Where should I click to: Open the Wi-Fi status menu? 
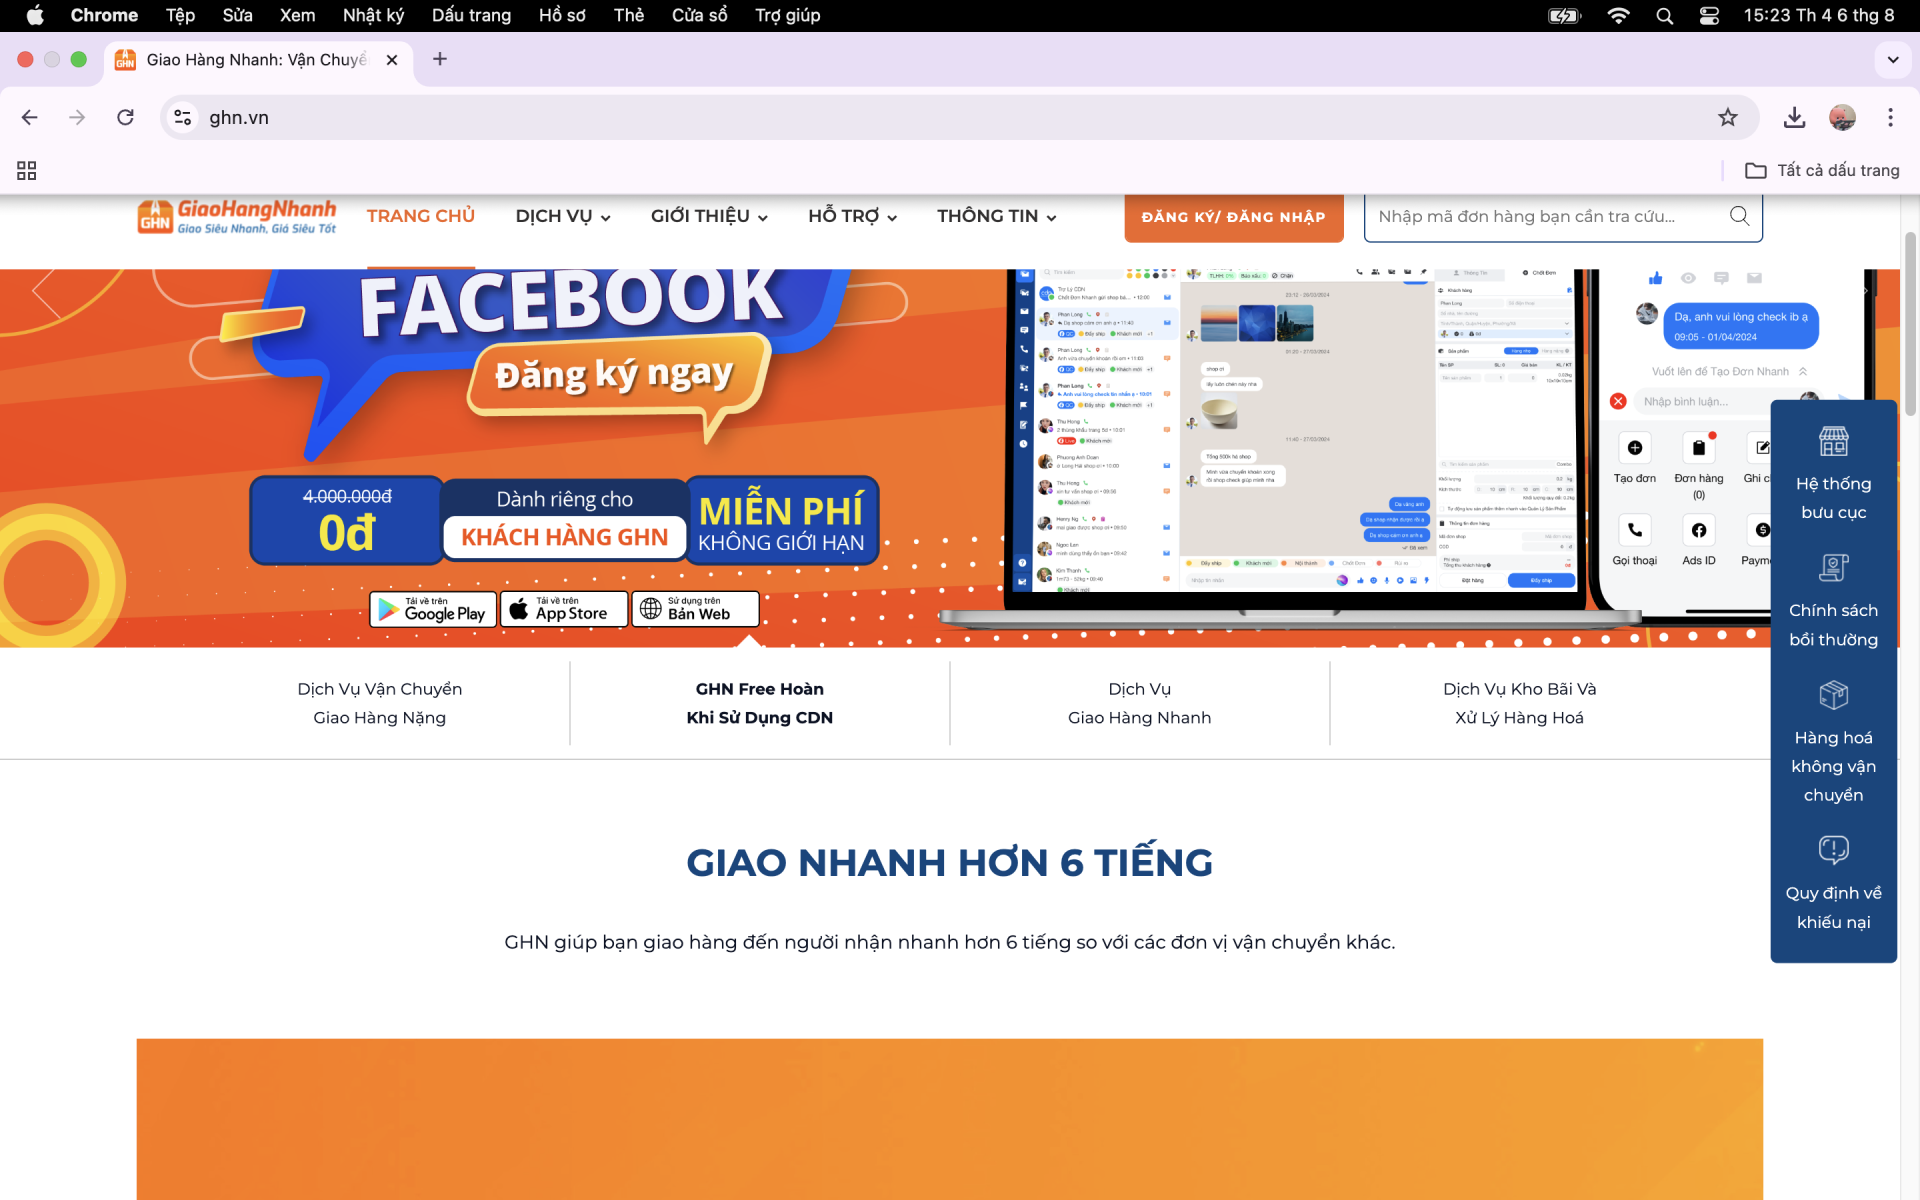coord(1618,15)
